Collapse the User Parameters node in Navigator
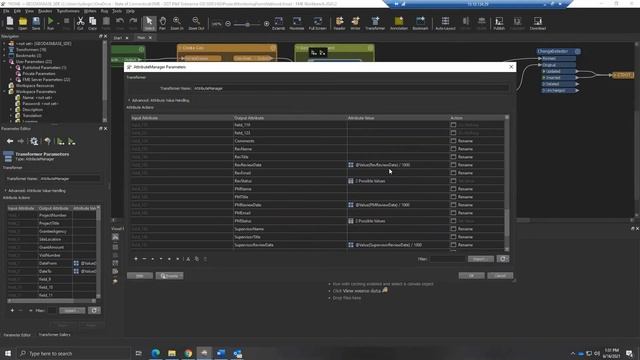 pyautogui.click(x=4, y=62)
